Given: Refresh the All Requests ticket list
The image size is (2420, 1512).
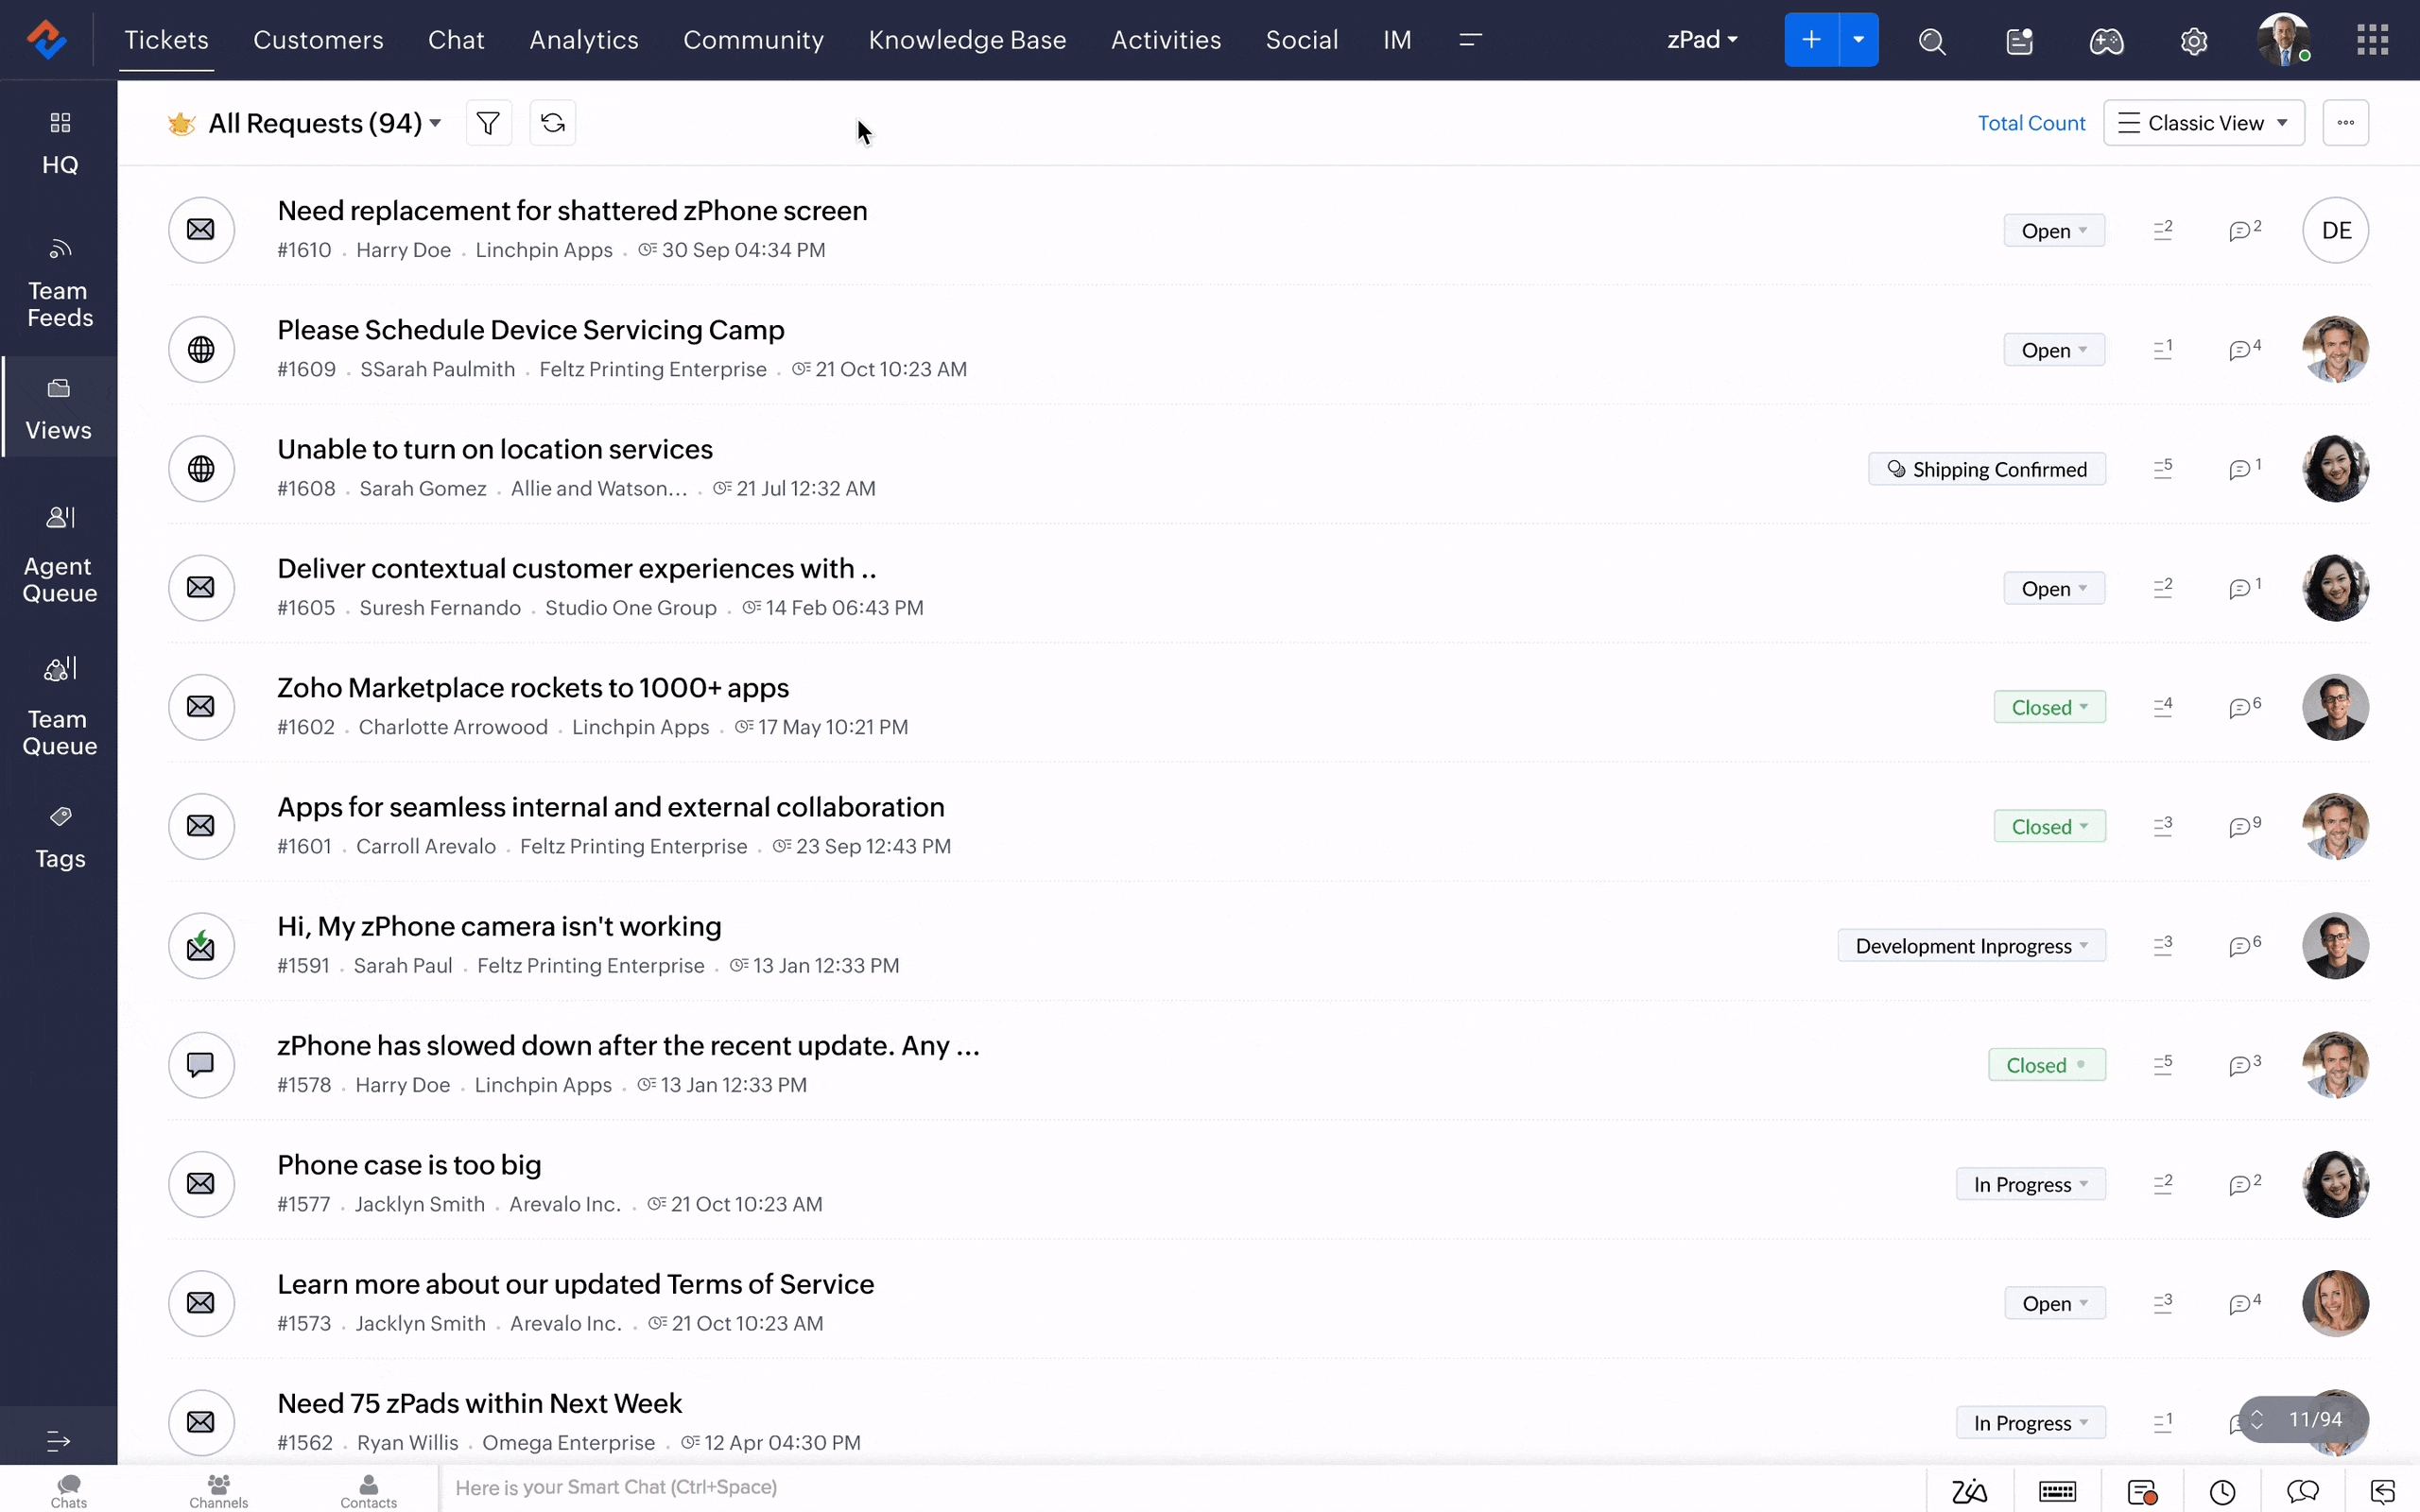Looking at the screenshot, I should [552, 122].
